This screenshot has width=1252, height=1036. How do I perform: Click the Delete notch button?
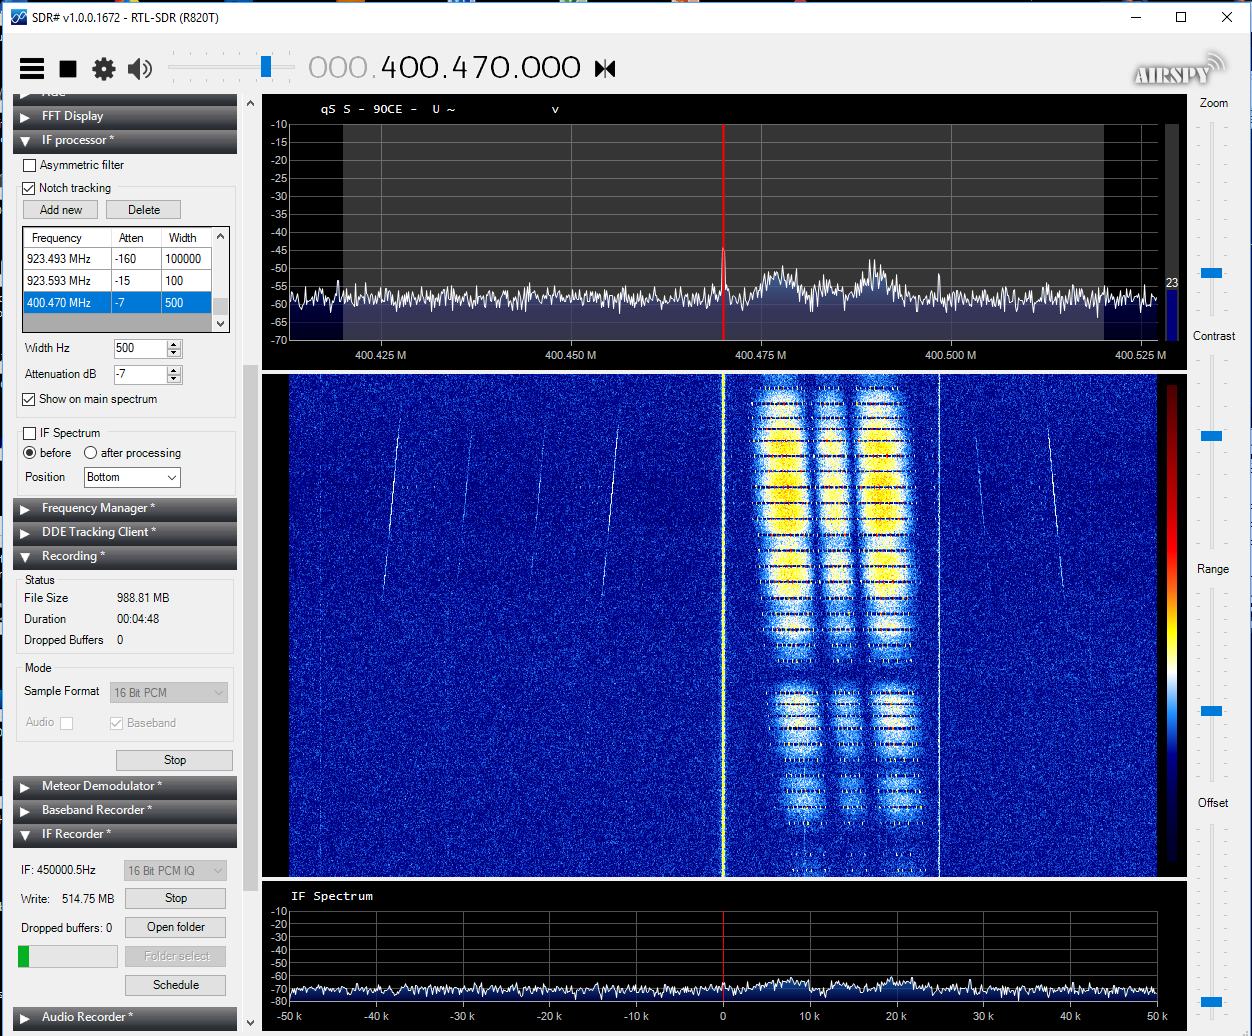(x=144, y=210)
